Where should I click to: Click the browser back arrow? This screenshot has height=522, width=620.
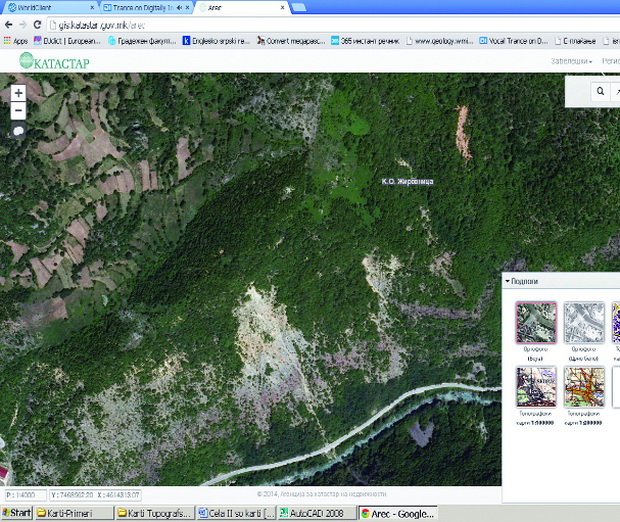pos(8,25)
